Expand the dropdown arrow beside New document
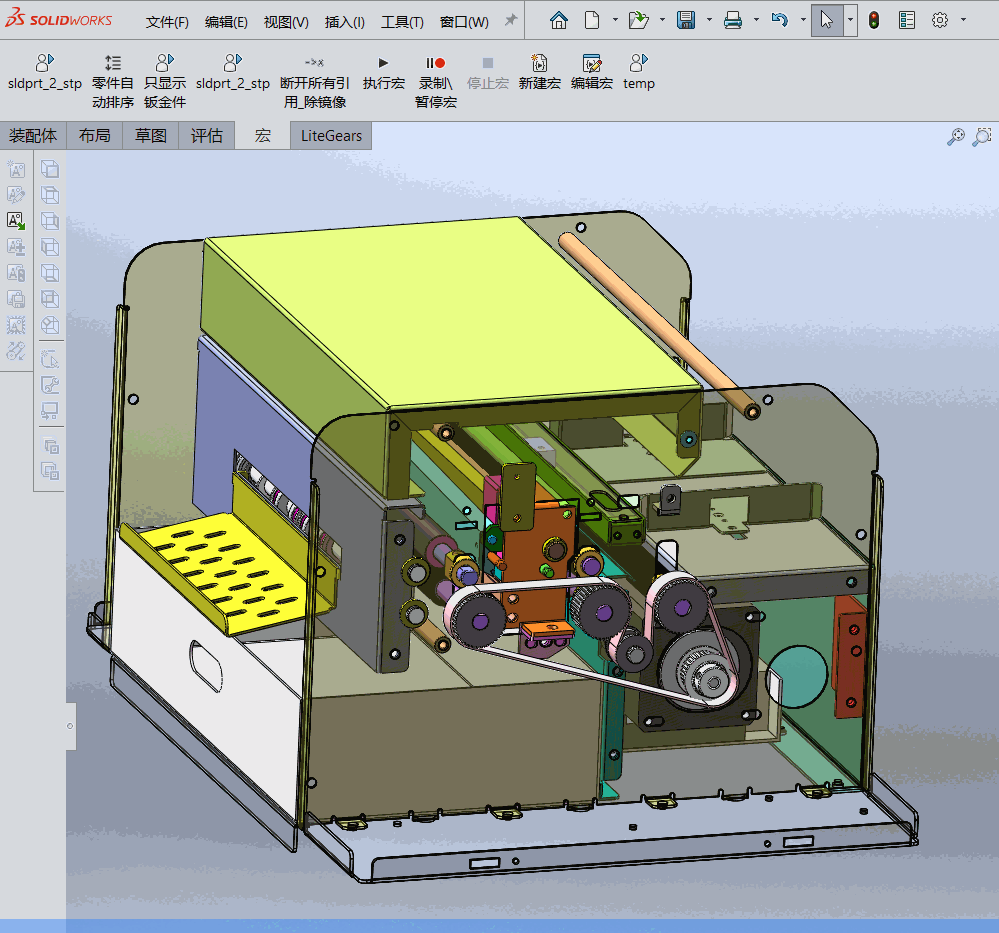Viewport: 999px width, 933px height. (x=615, y=20)
